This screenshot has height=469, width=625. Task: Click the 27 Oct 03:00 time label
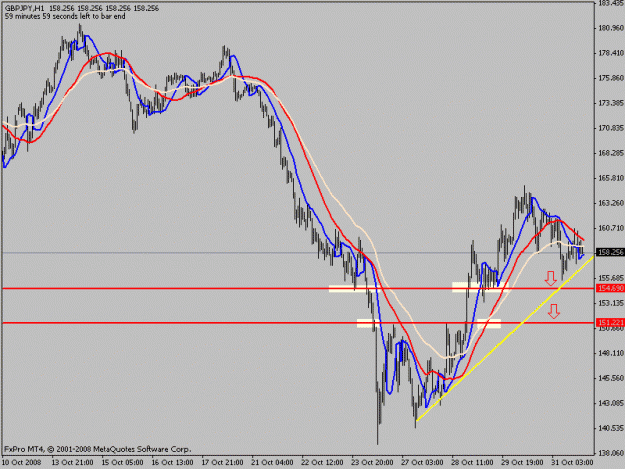[423, 462]
